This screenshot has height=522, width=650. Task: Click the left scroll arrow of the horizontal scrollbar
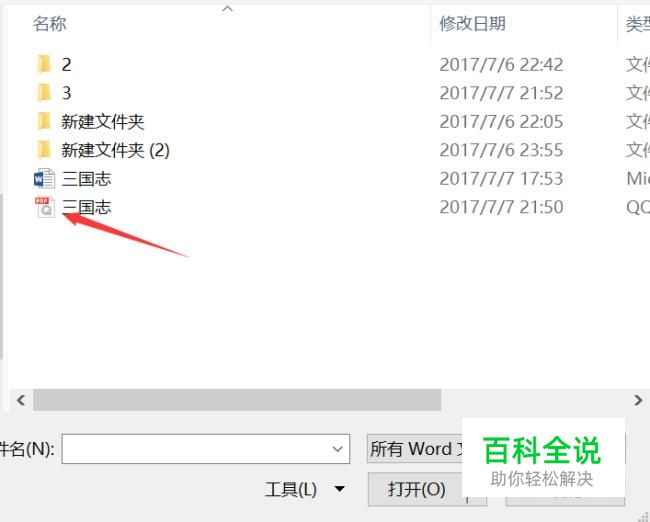pyautogui.click(x=21, y=400)
